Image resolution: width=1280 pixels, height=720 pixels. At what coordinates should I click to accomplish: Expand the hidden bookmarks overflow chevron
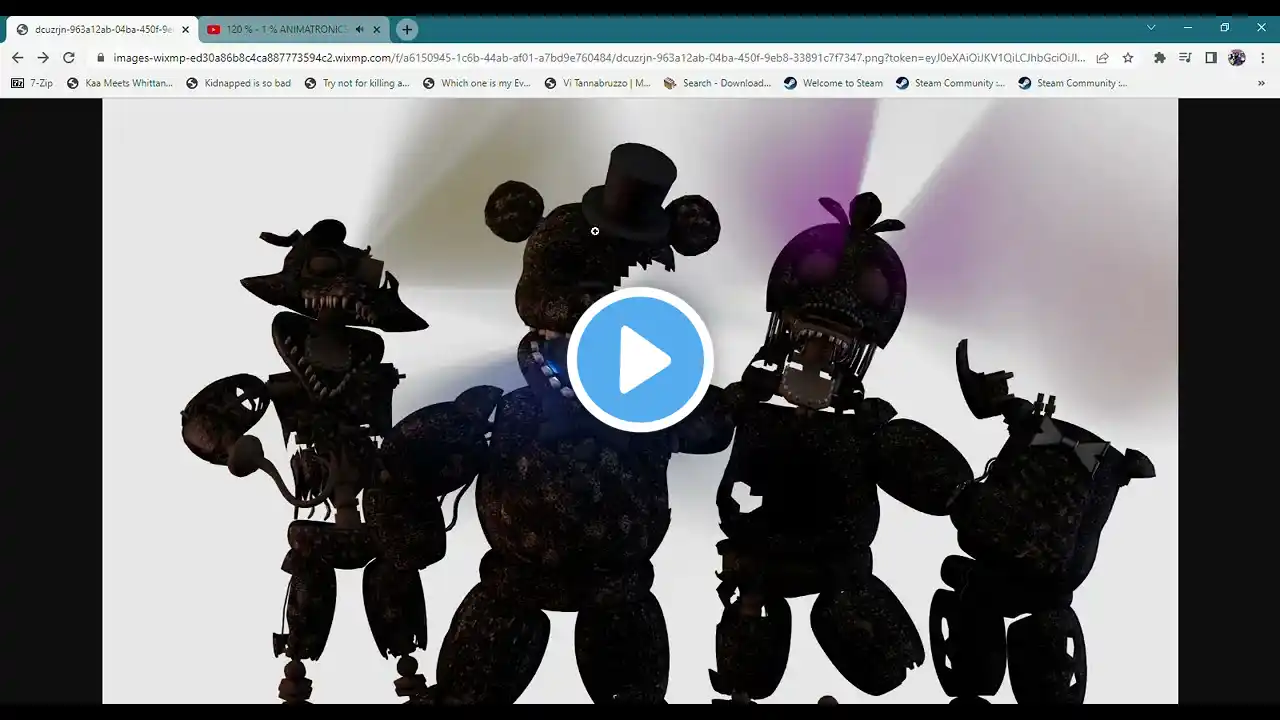pyautogui.click(x=1261, y=83)
